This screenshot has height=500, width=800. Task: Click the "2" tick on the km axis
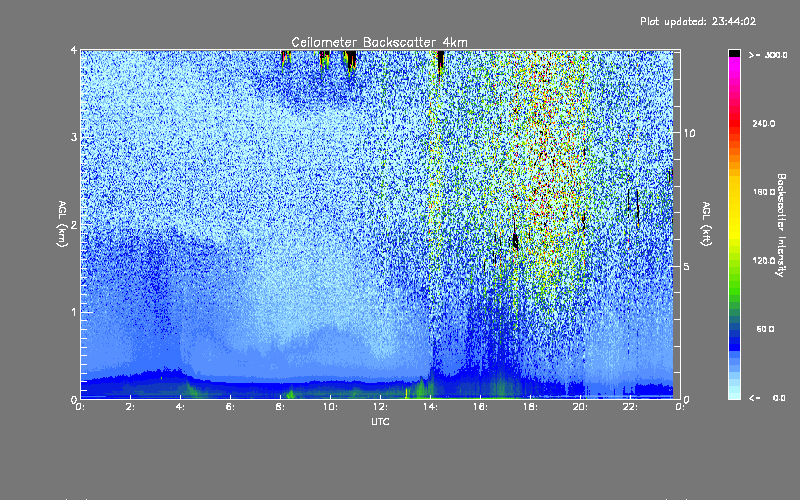74,224
